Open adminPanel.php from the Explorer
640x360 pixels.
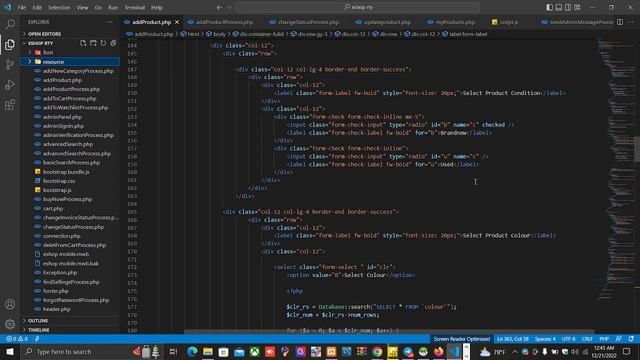click(x=62, y=117)
